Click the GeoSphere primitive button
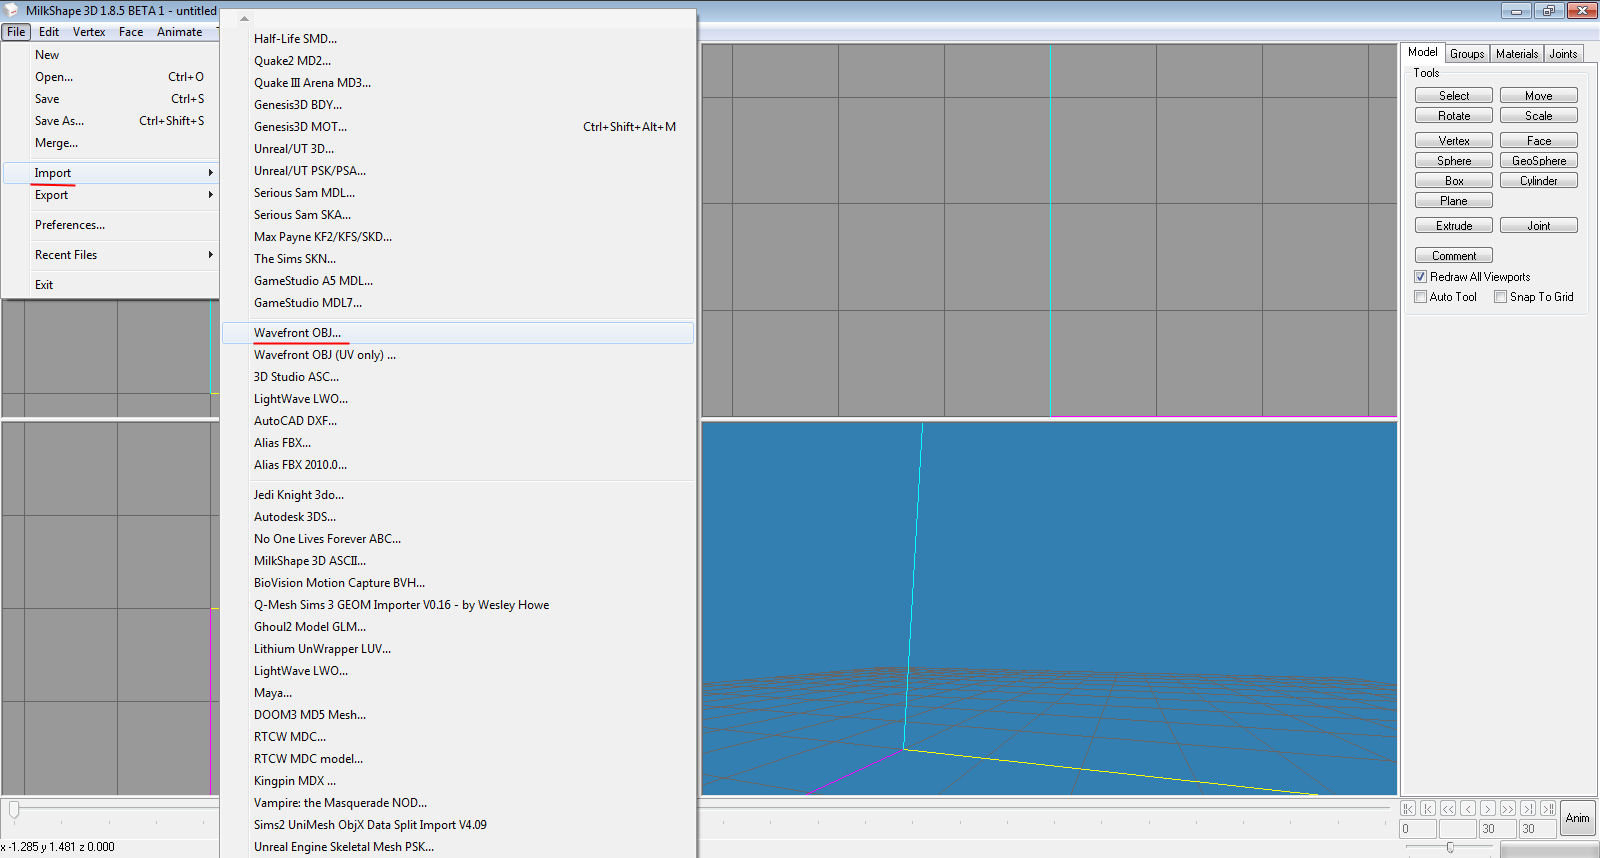1600x858 pixels. coord(1539,161)
